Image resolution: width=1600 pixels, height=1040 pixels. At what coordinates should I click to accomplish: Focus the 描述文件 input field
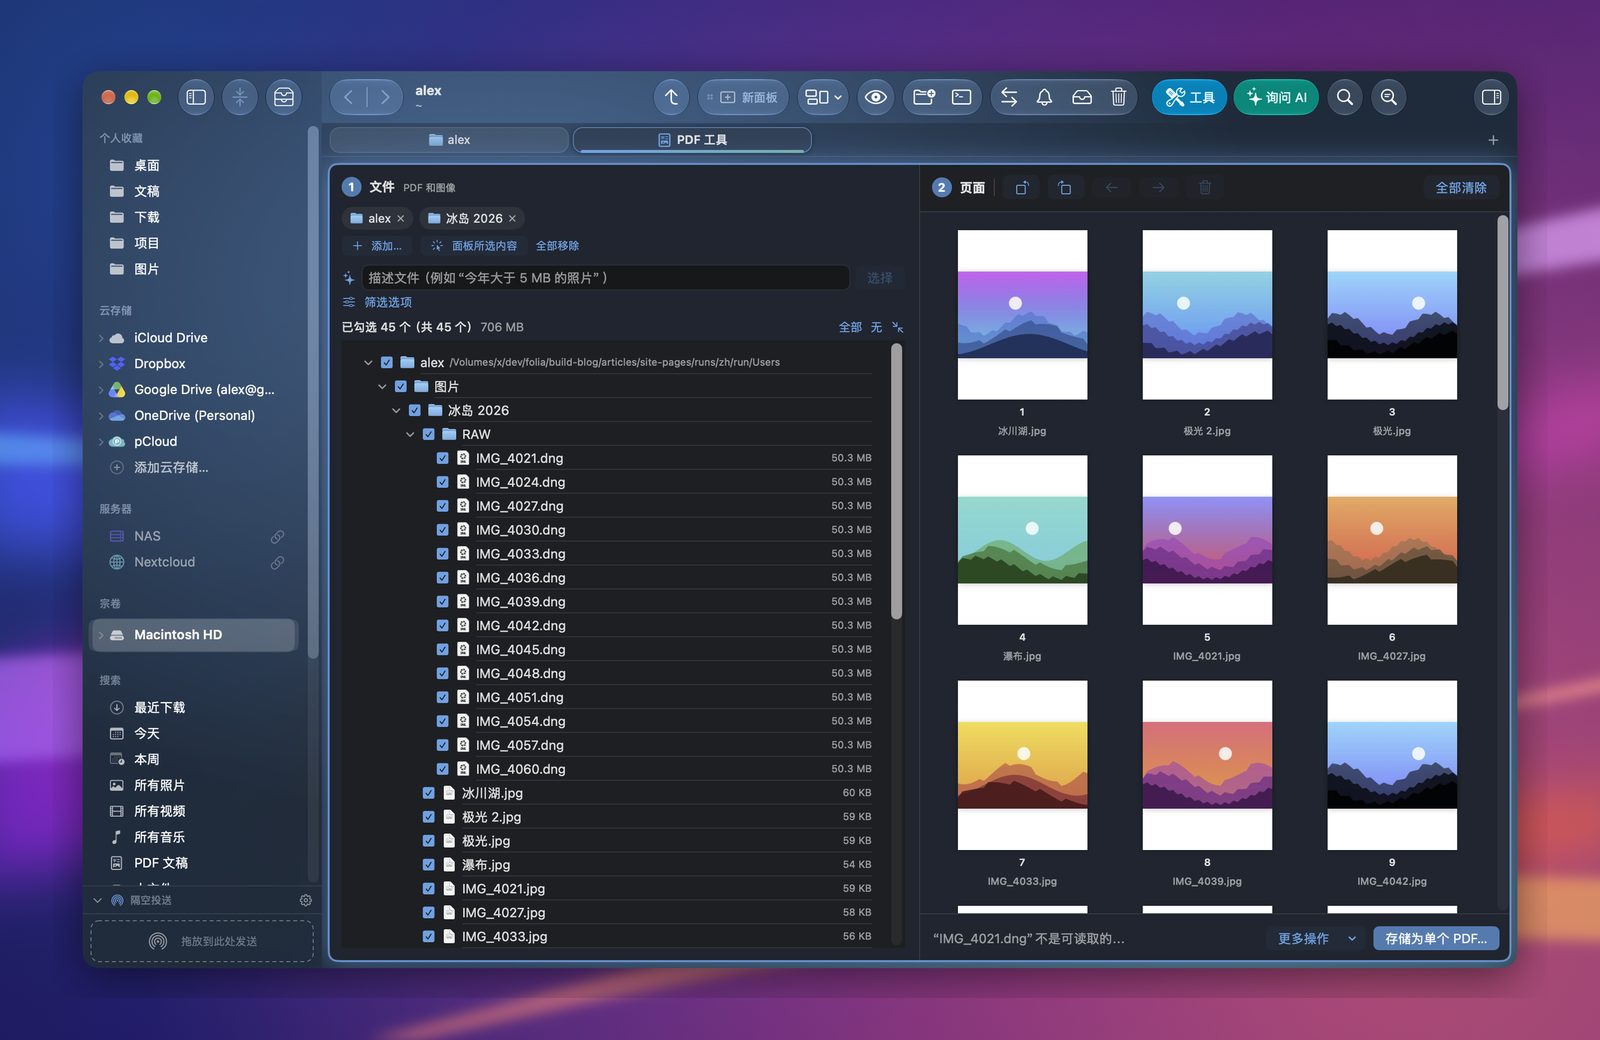coord(605,278)
